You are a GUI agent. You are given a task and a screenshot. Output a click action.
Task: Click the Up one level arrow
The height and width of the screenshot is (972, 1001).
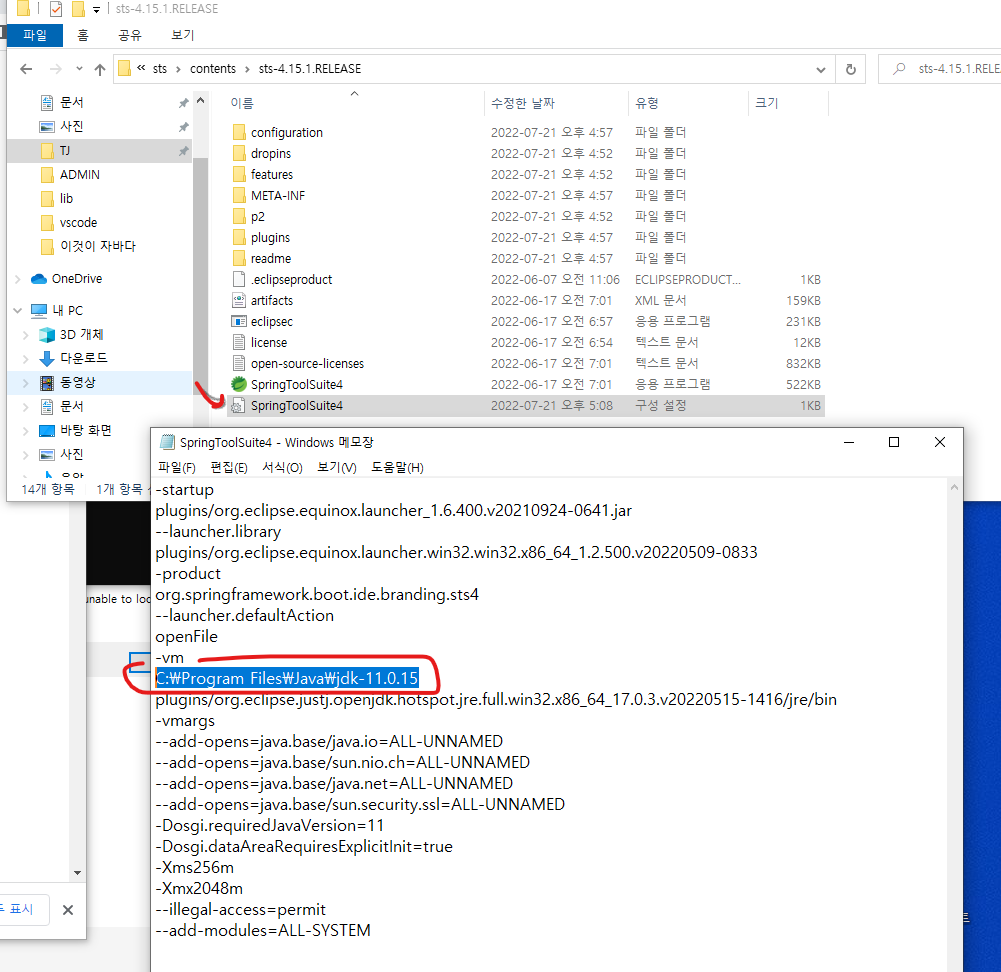click(x=100, y=69)
